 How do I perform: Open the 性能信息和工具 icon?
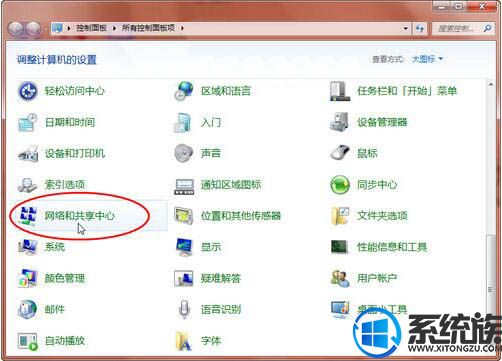[x=340, y=247]
